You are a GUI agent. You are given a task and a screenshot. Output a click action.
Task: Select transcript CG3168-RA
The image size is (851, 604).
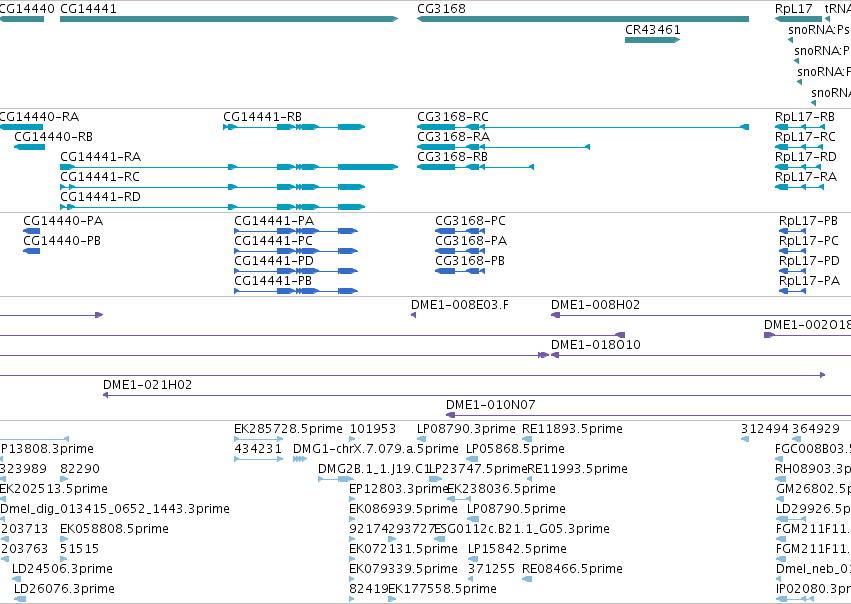tap(503, 147)
